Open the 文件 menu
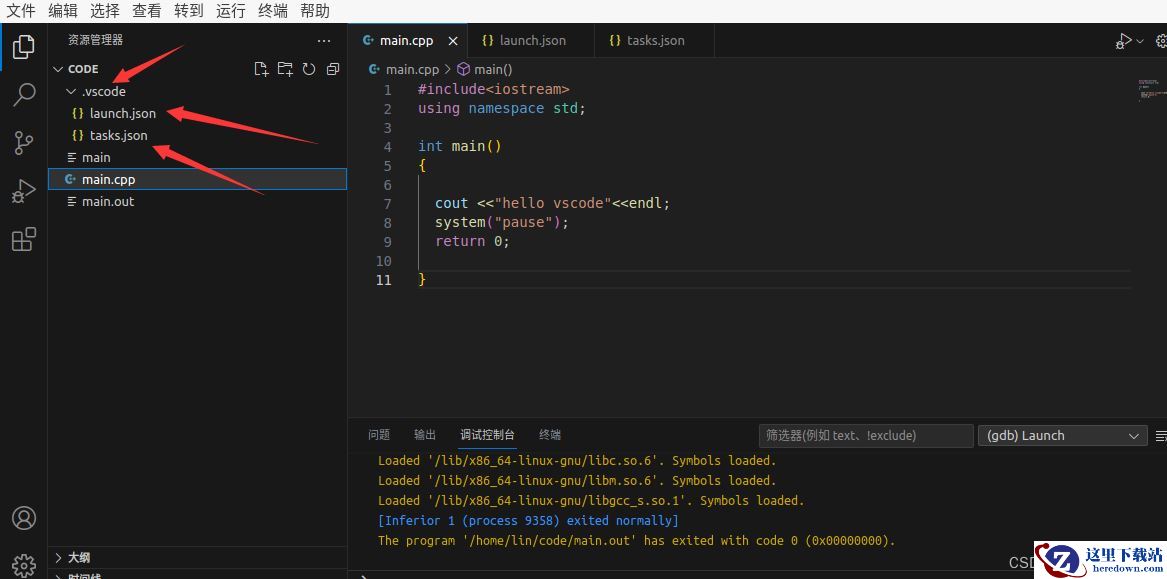Image resolution: width=1167 pixels, height=579 pixels. [x=21, y=11]
